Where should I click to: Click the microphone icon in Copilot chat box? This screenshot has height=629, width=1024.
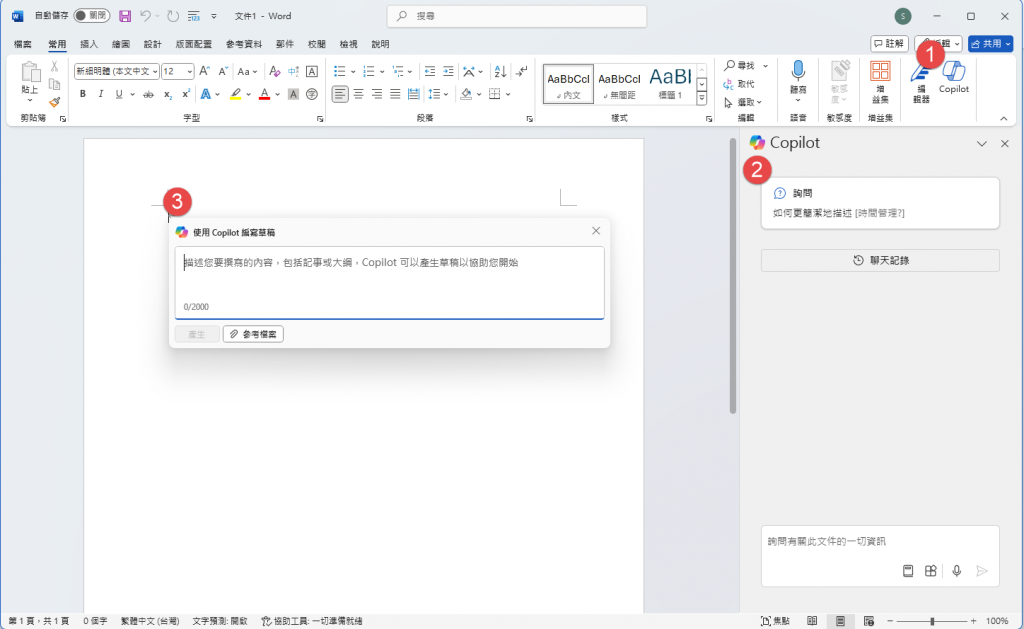click(957, 571)
